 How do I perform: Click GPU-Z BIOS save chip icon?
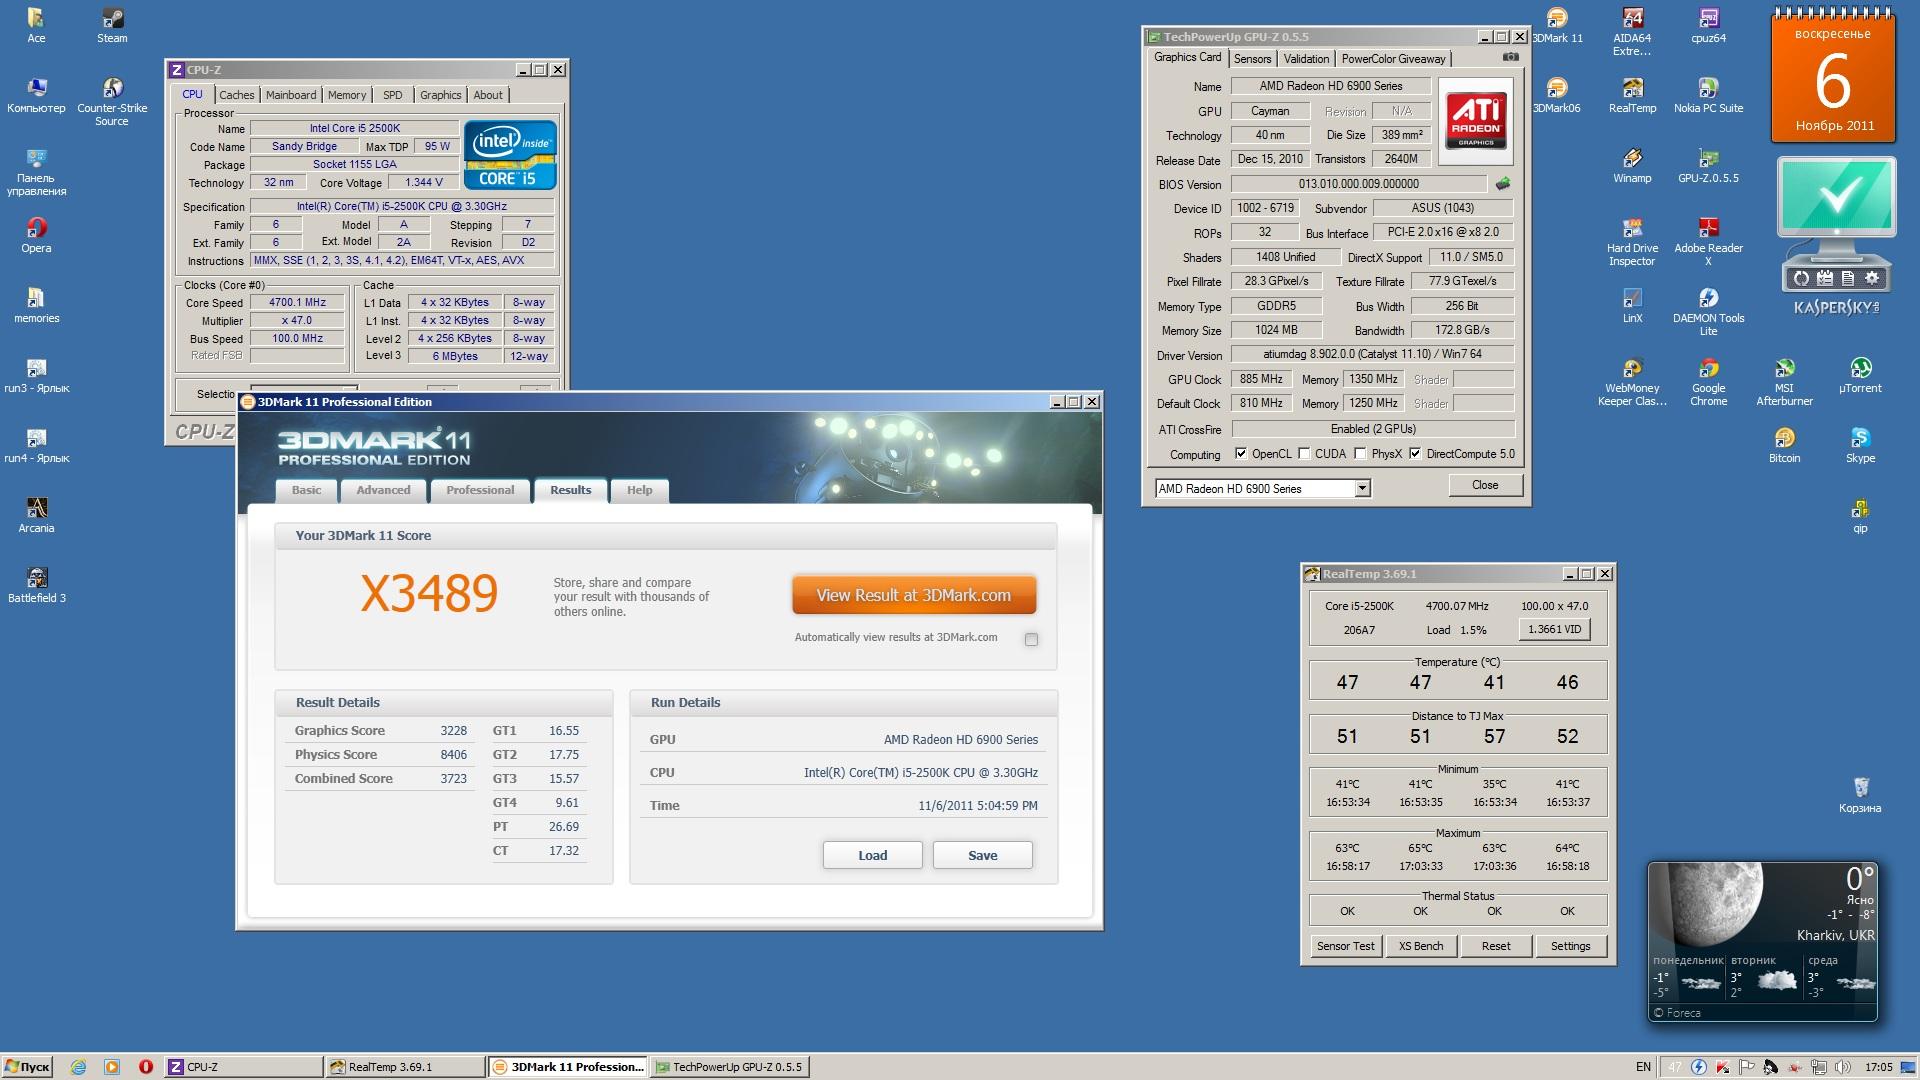click(x=1502, y=184)
